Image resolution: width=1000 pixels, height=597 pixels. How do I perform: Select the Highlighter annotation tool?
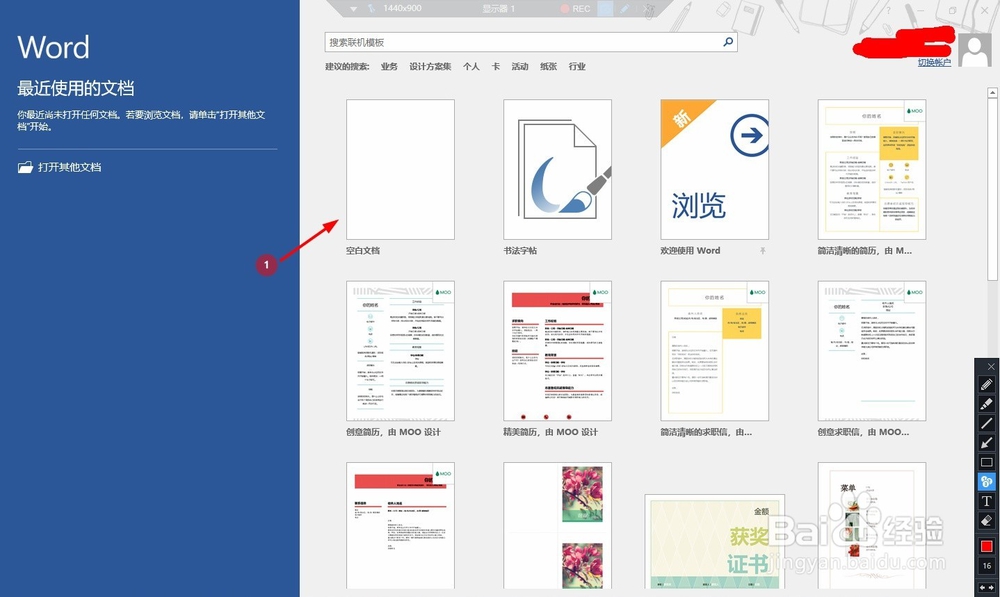[987, 404]
